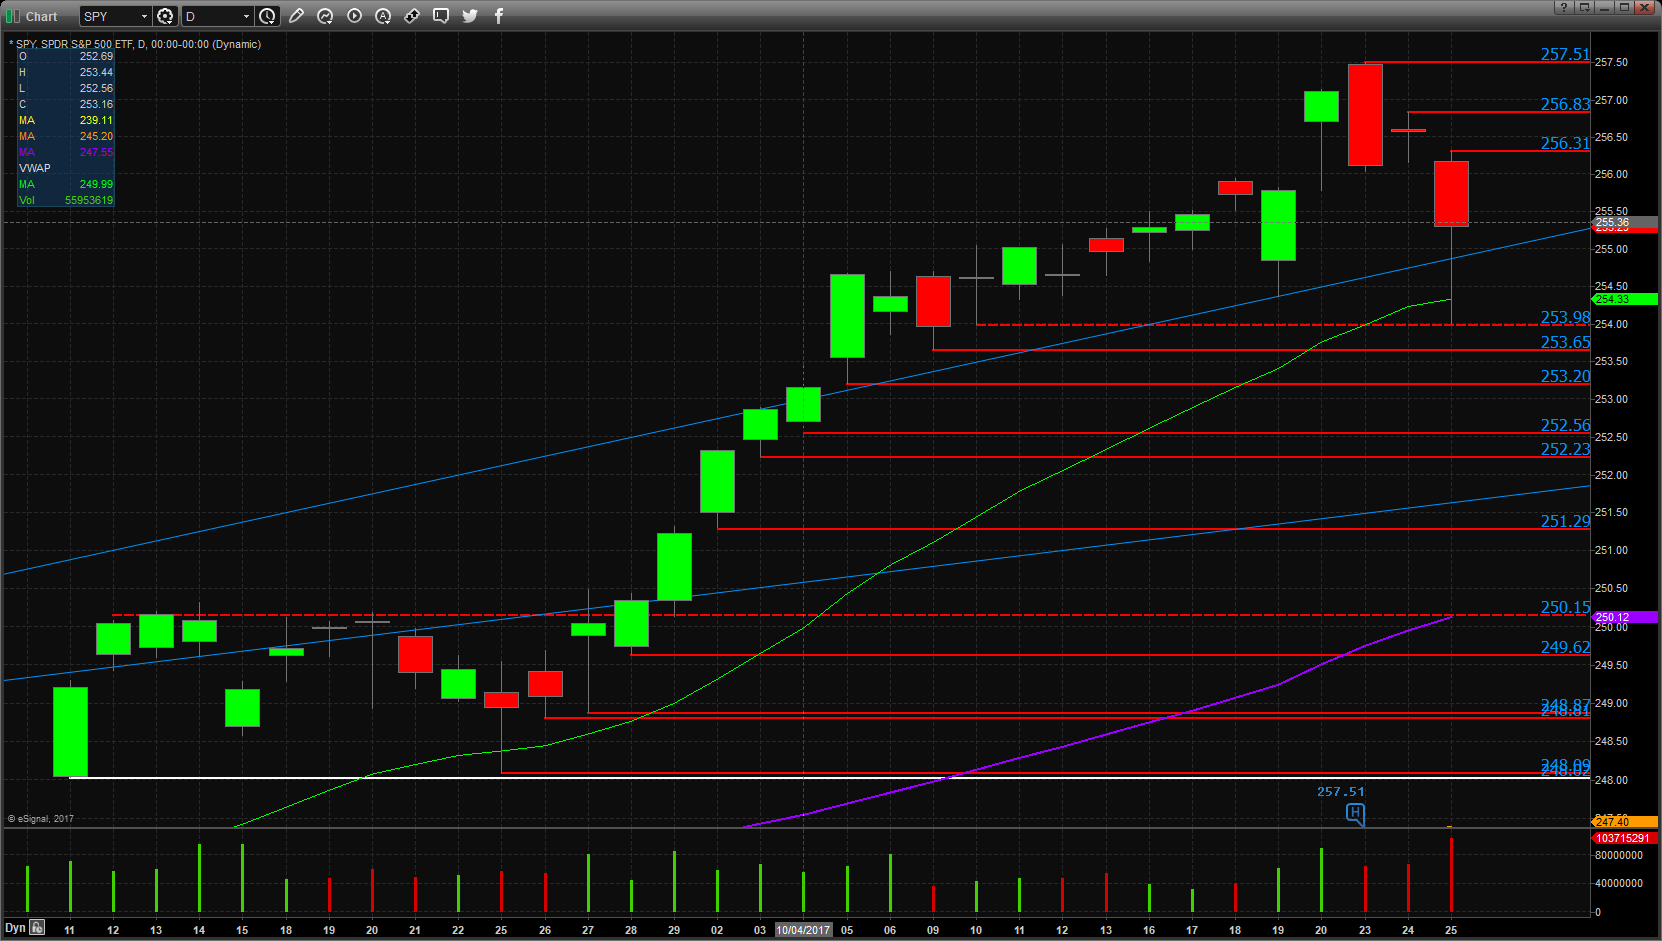
Task: Click the 249.62 line label
Action: point(1565,647)
